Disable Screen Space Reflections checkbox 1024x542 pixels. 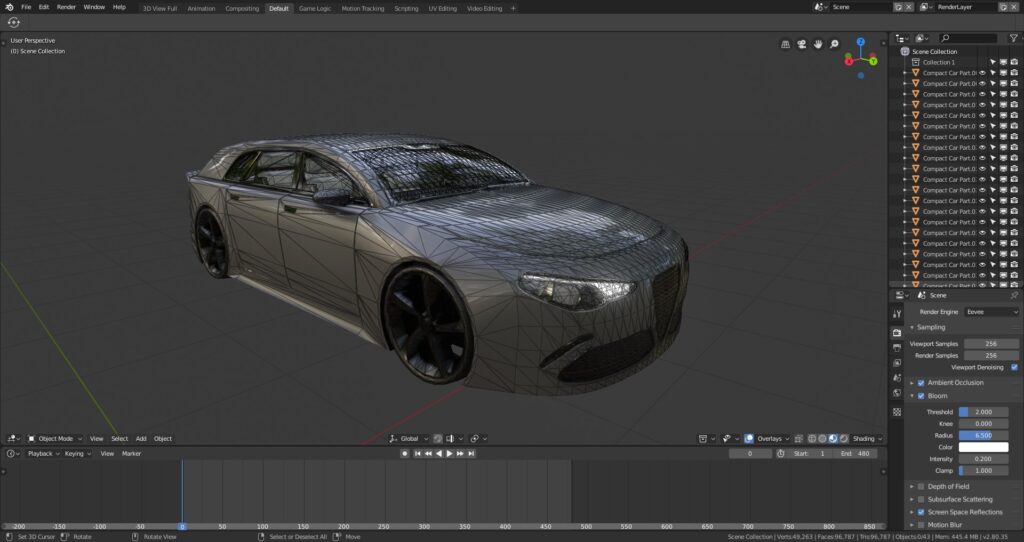pyautogui.click(x=921, y=512)
